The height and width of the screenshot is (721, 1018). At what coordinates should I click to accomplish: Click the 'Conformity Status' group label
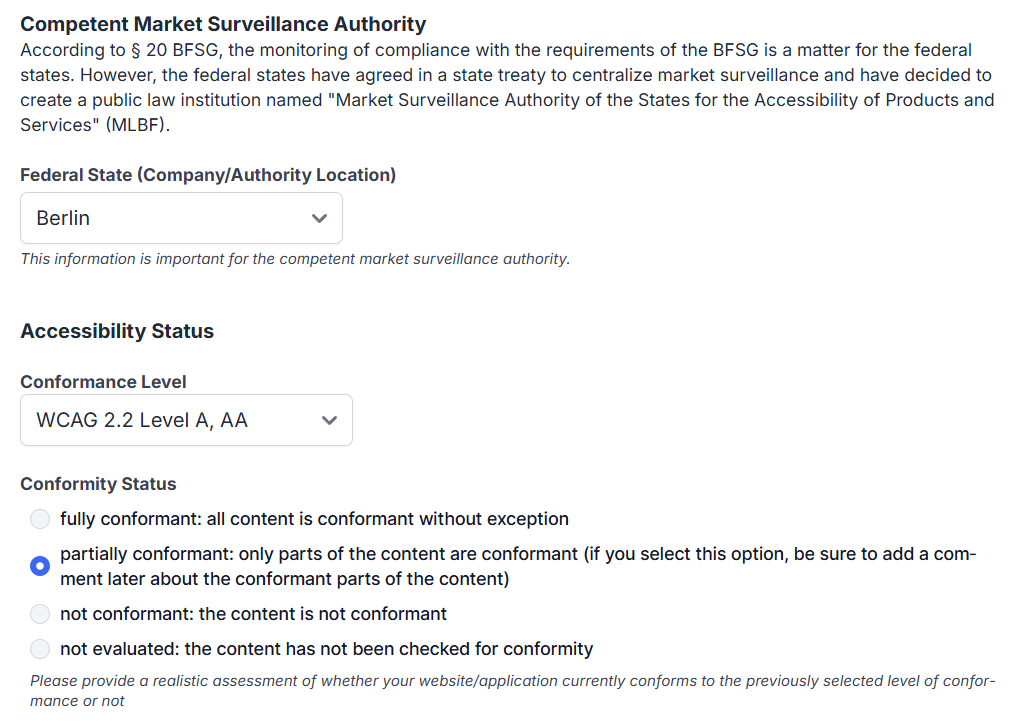click(98, 484)
